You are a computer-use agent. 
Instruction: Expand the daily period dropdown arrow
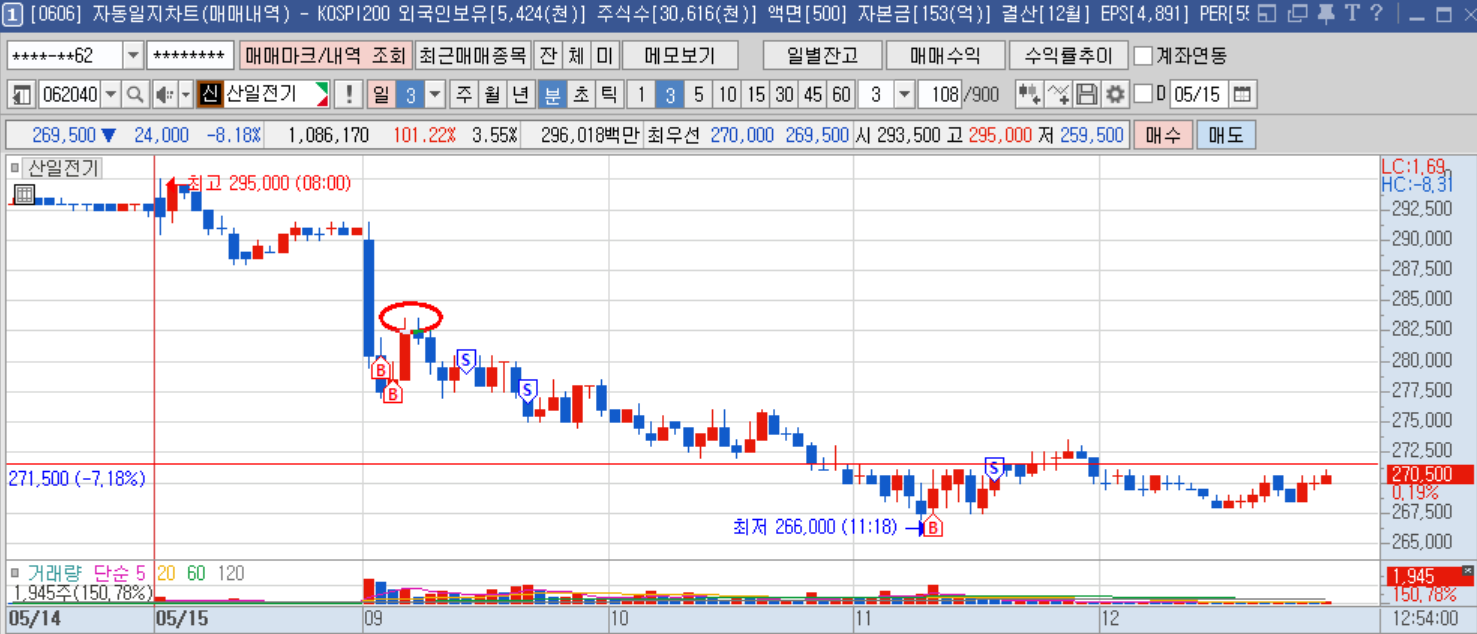click(436, 95)
